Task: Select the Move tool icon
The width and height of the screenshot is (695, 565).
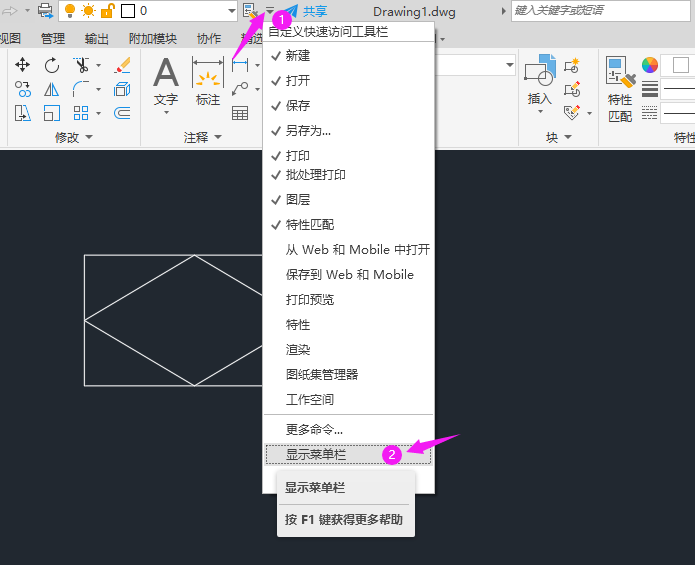Action: (22, 65)
